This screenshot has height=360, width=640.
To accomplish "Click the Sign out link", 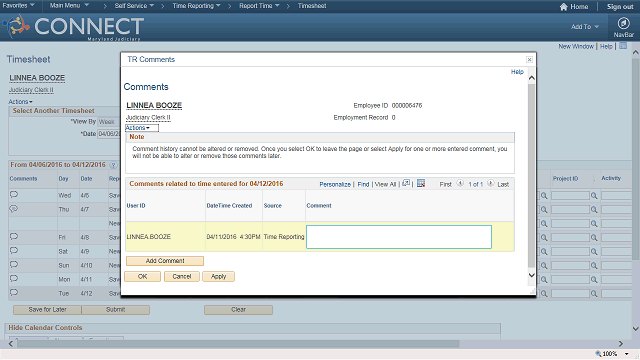I will [620, 7].
